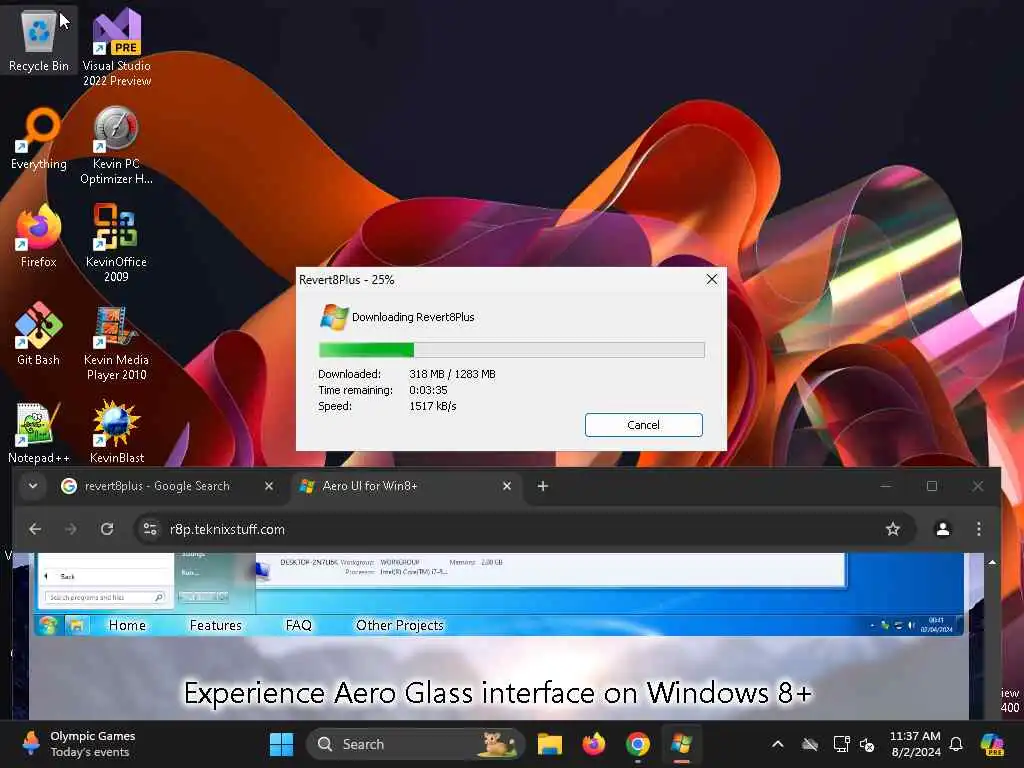Viewport: 1024px width, 768px height.
Task: Open the Copilot Preview taskbar icon
Action: (x=992, y=744)
